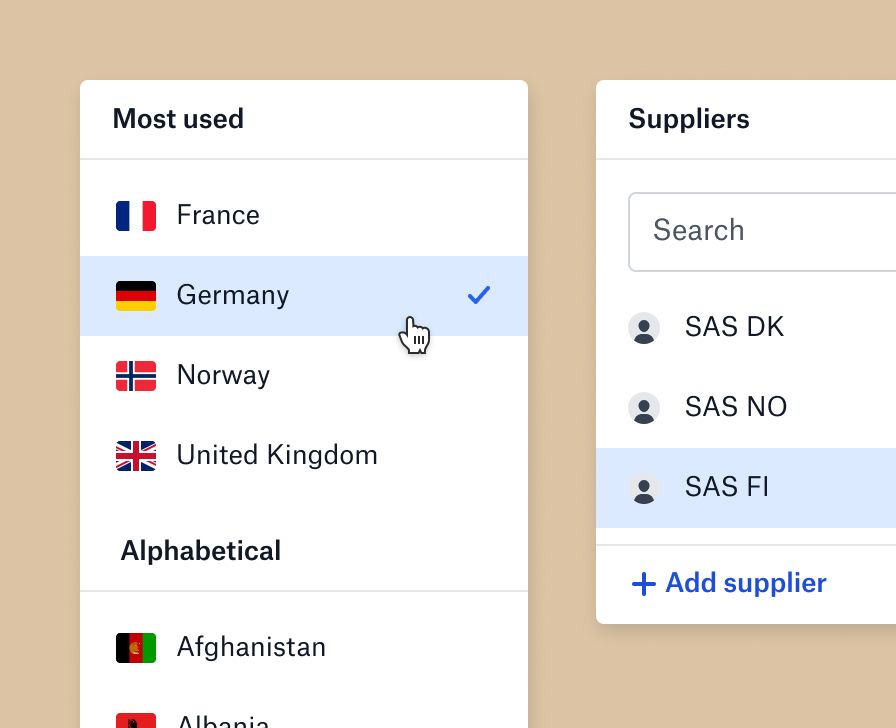The height and width of the screenshot is (728, 896).
Task: Click the Suppliers panel header
Action: pyautogui.click(x=689, y=119)
